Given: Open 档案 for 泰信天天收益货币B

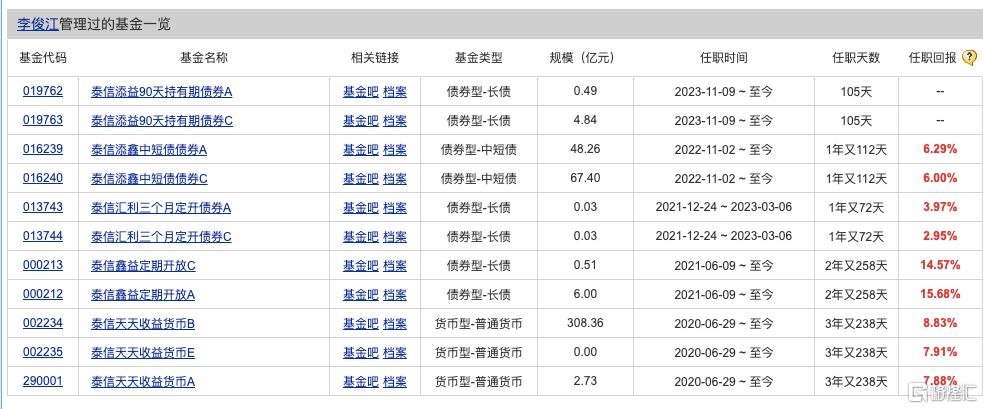Looking at the screenshot, I should click(x=395, y=324).
